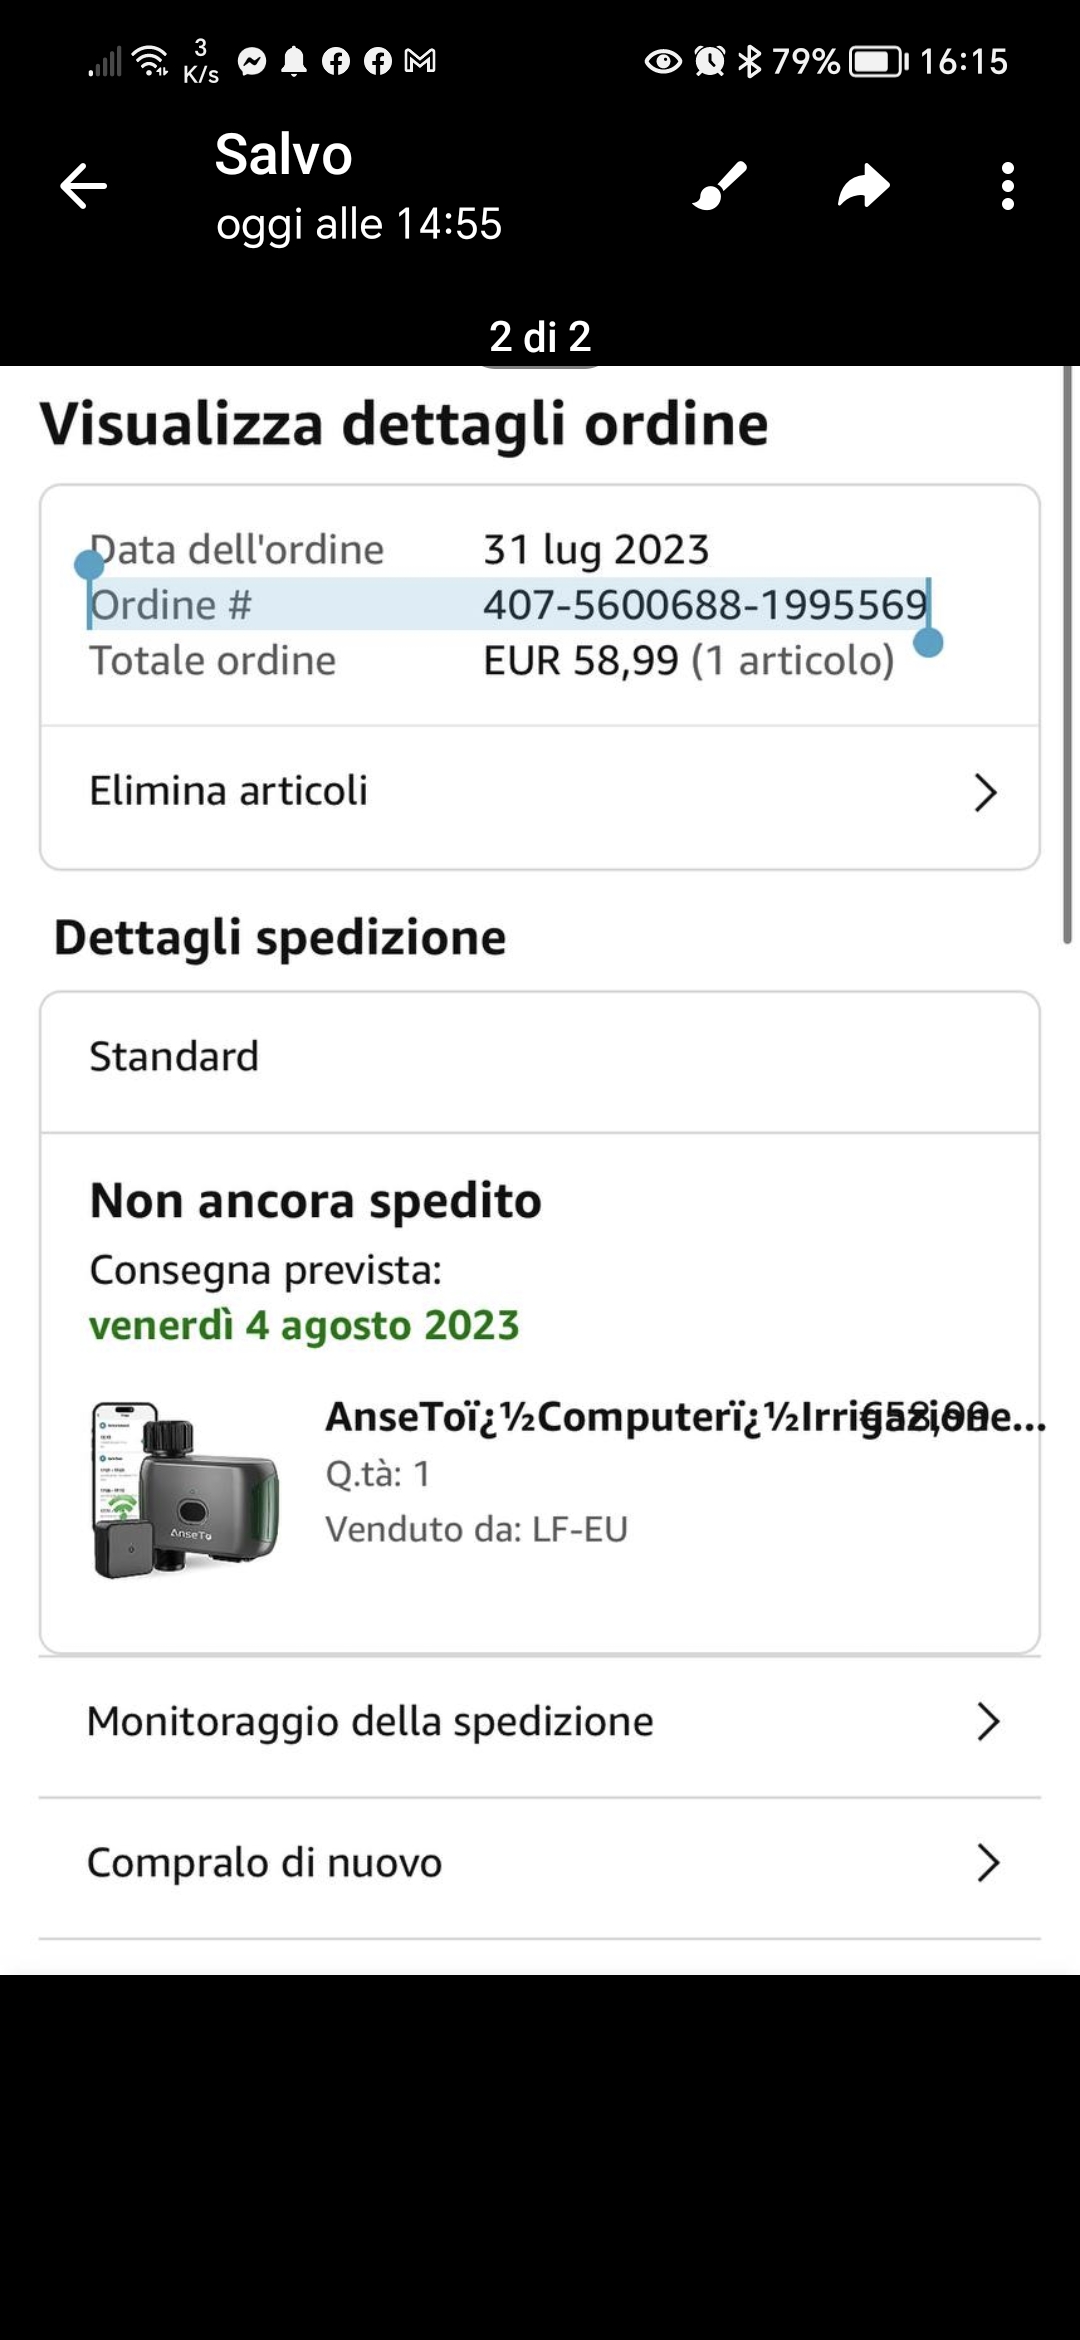
Task: Click the right text selection handle
Action: 929,642
